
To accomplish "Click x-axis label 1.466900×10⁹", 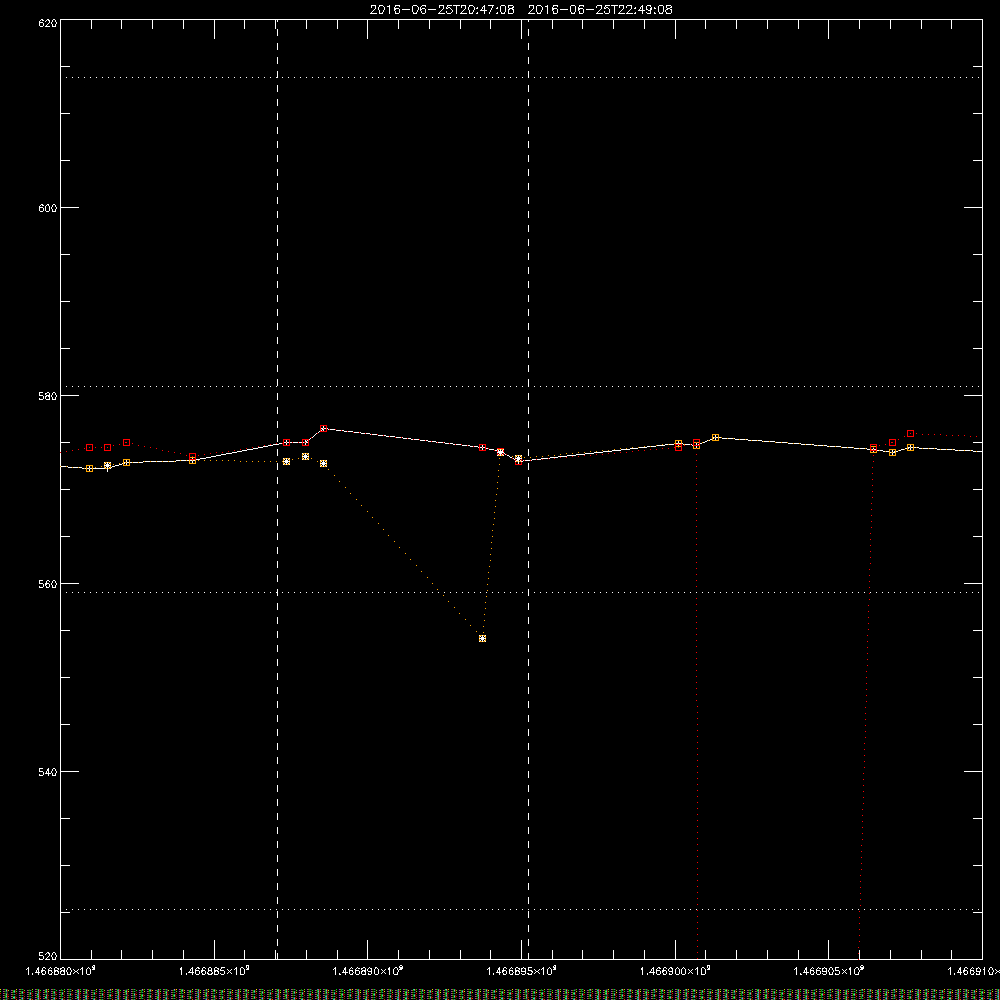I will tap(675, 971).
